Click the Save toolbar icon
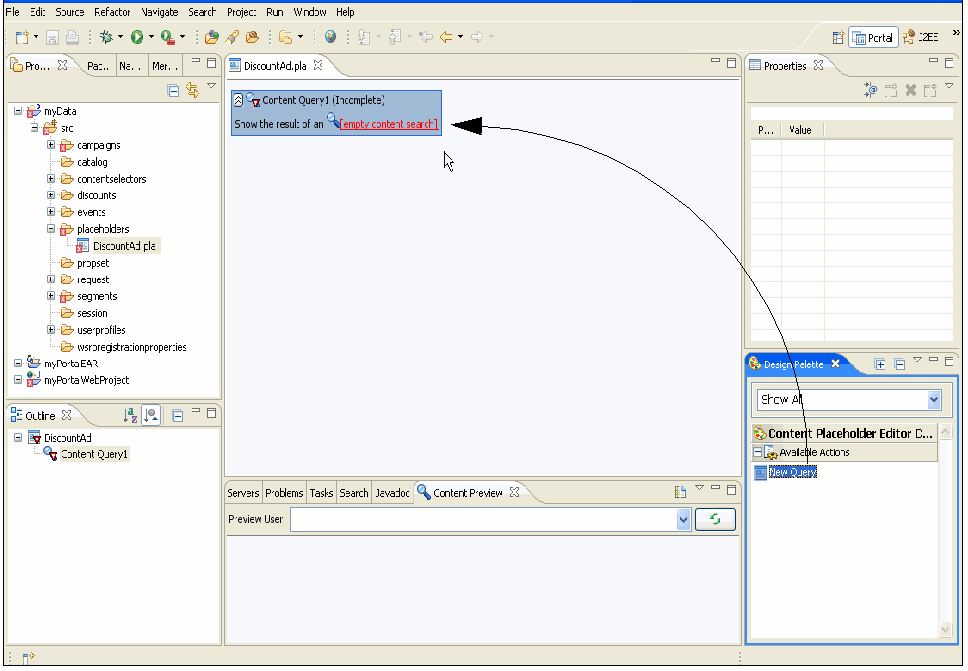The width and height of the screenshot is (968, 671). click(x=52, y=38)
